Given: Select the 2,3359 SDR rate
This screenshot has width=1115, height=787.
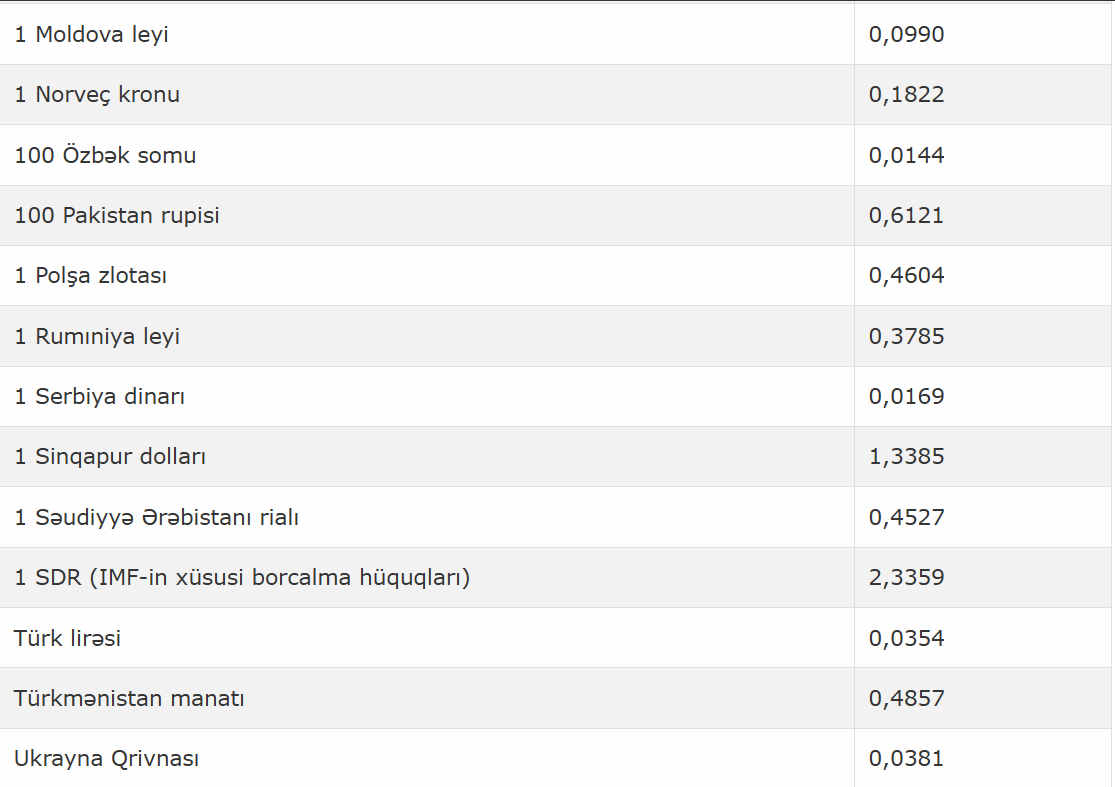Looking at the screenshot, I should coord(907,577).
